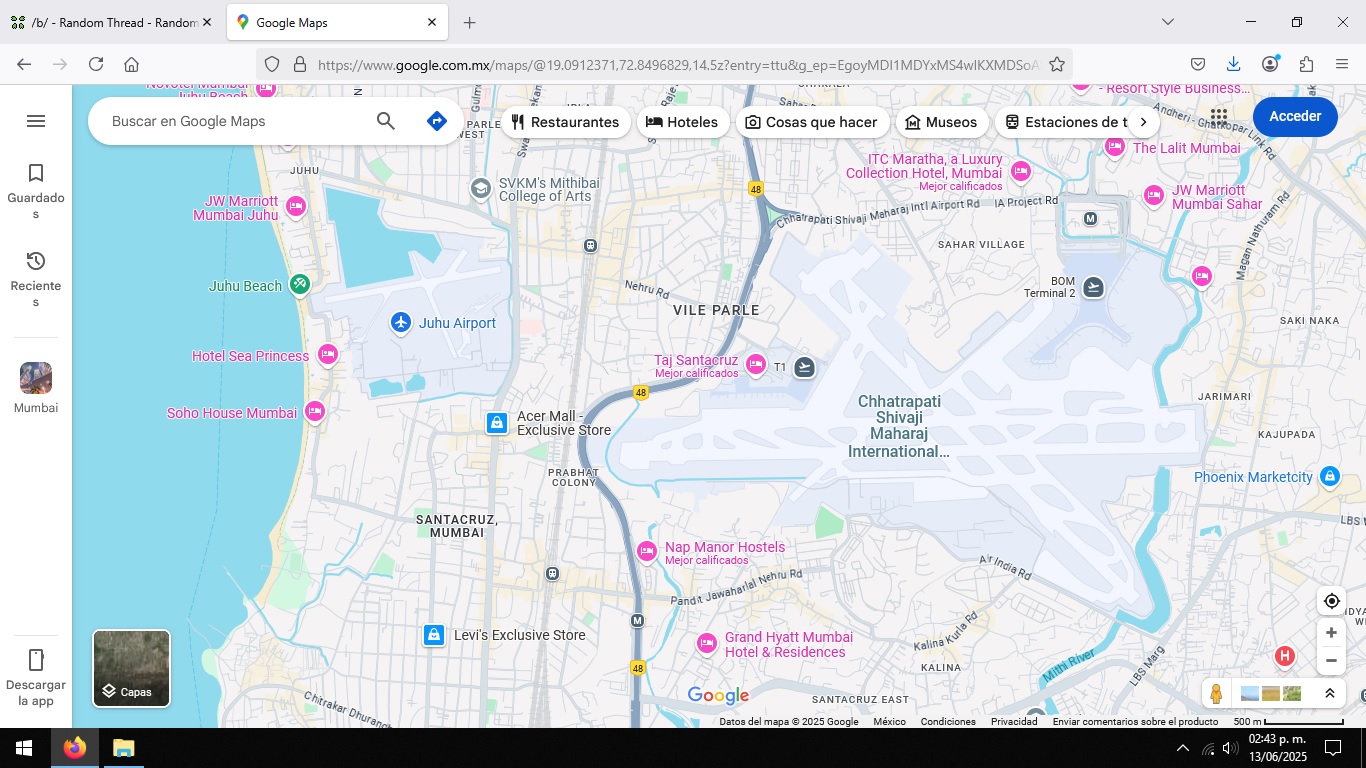Bookmark this page with star
The width and height of the screenshot is (1366, 768).
coord(1056,64)
